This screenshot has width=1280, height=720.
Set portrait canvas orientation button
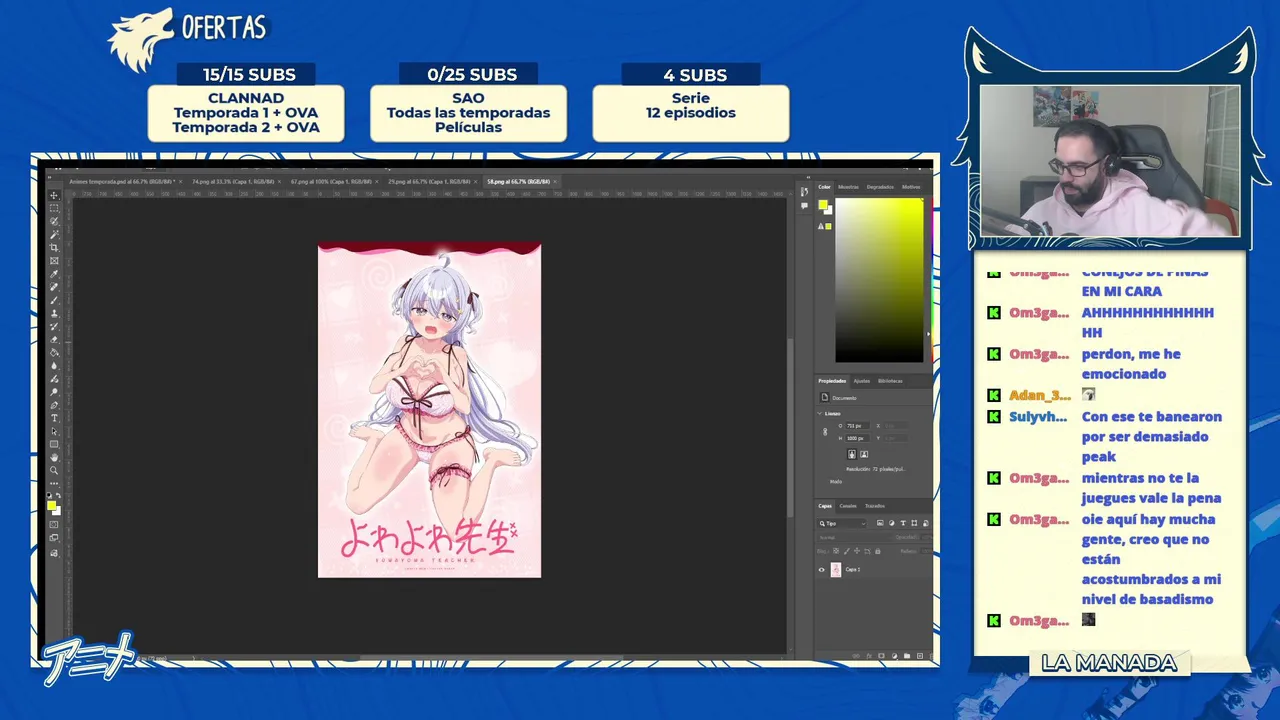(x=851, y=454)
